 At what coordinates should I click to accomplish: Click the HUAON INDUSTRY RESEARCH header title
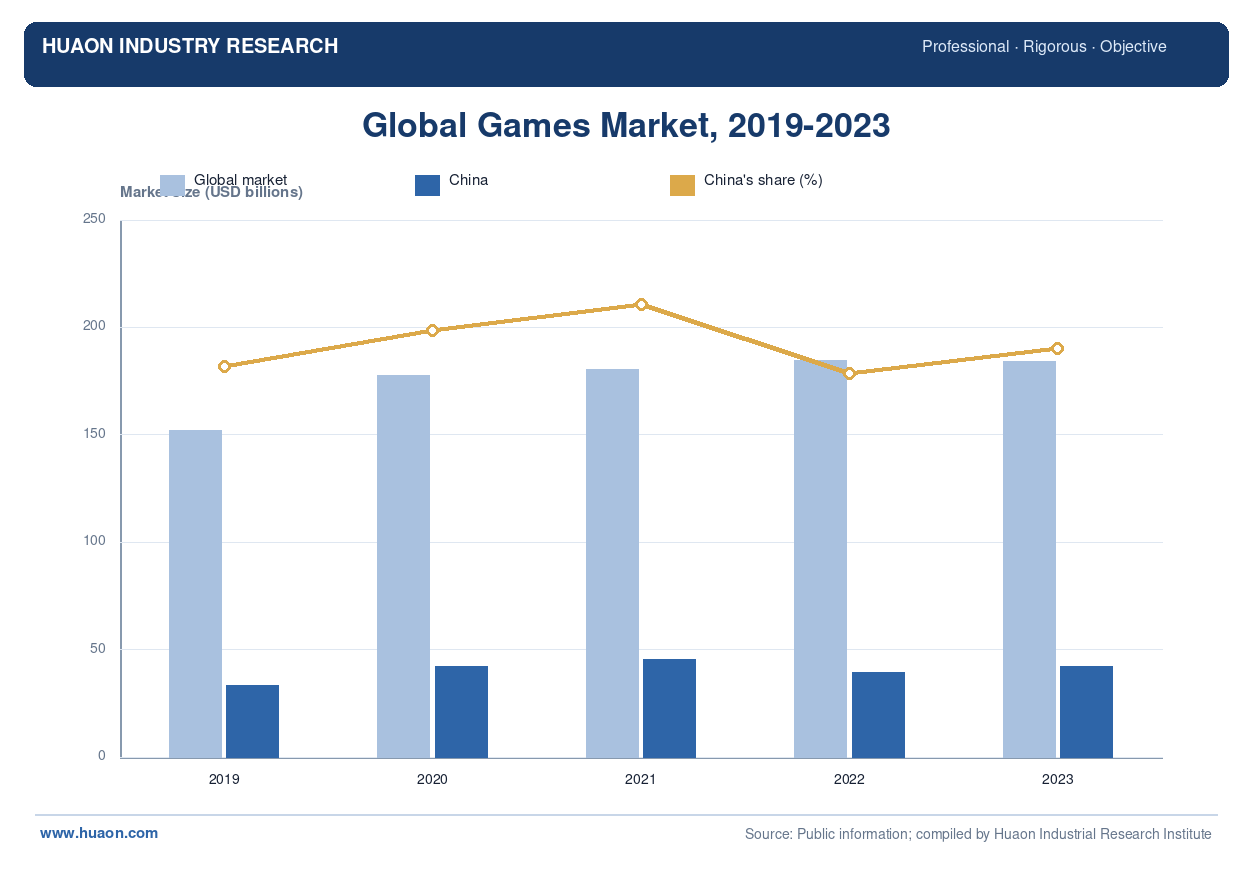pyautogui.click(x=190, y=46)
